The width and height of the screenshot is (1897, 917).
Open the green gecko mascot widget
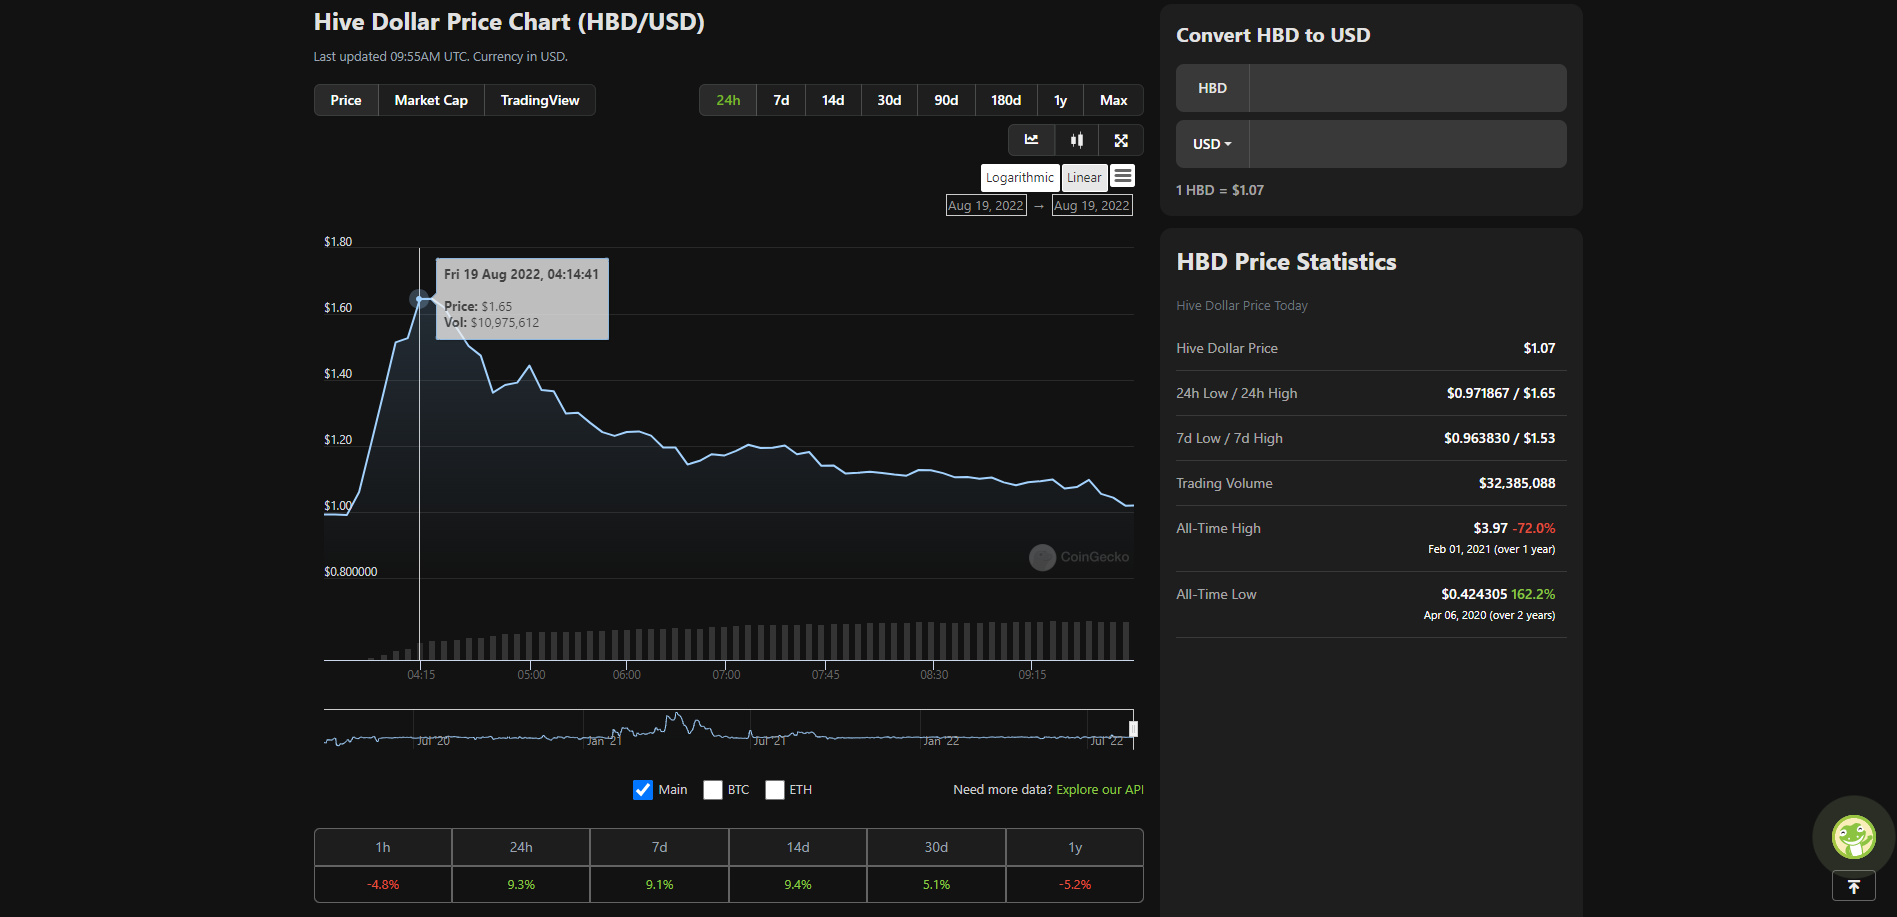pos(1853,836)
